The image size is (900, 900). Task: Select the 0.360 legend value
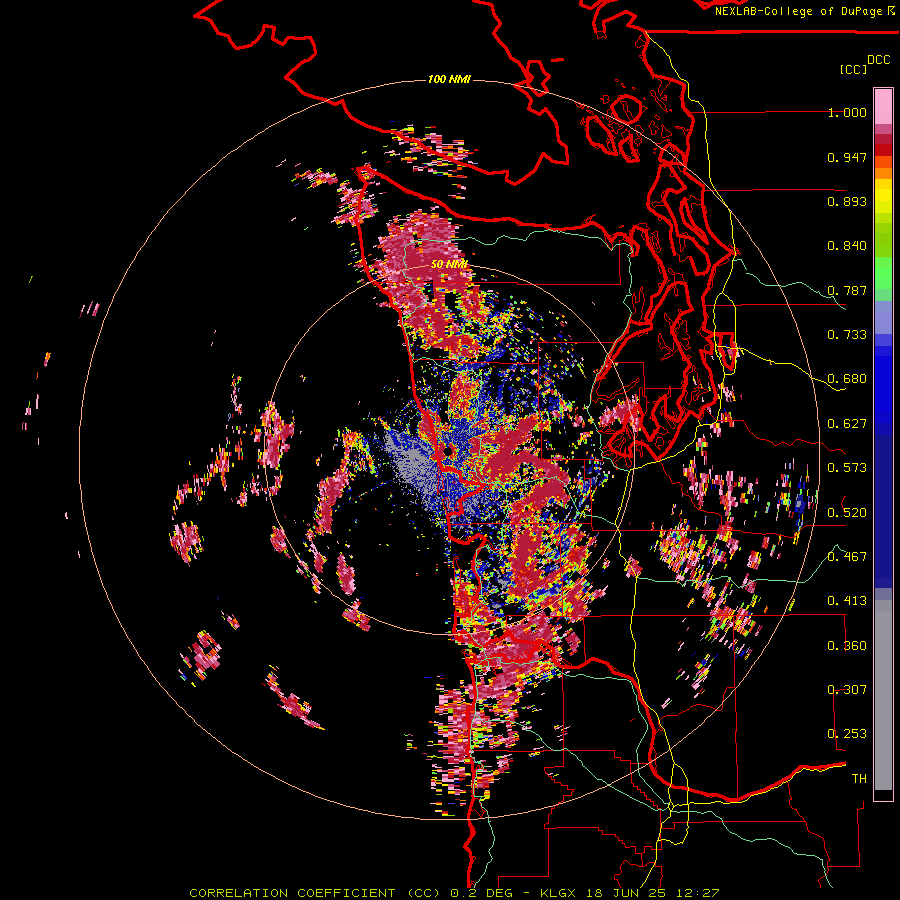click(847, 645)
